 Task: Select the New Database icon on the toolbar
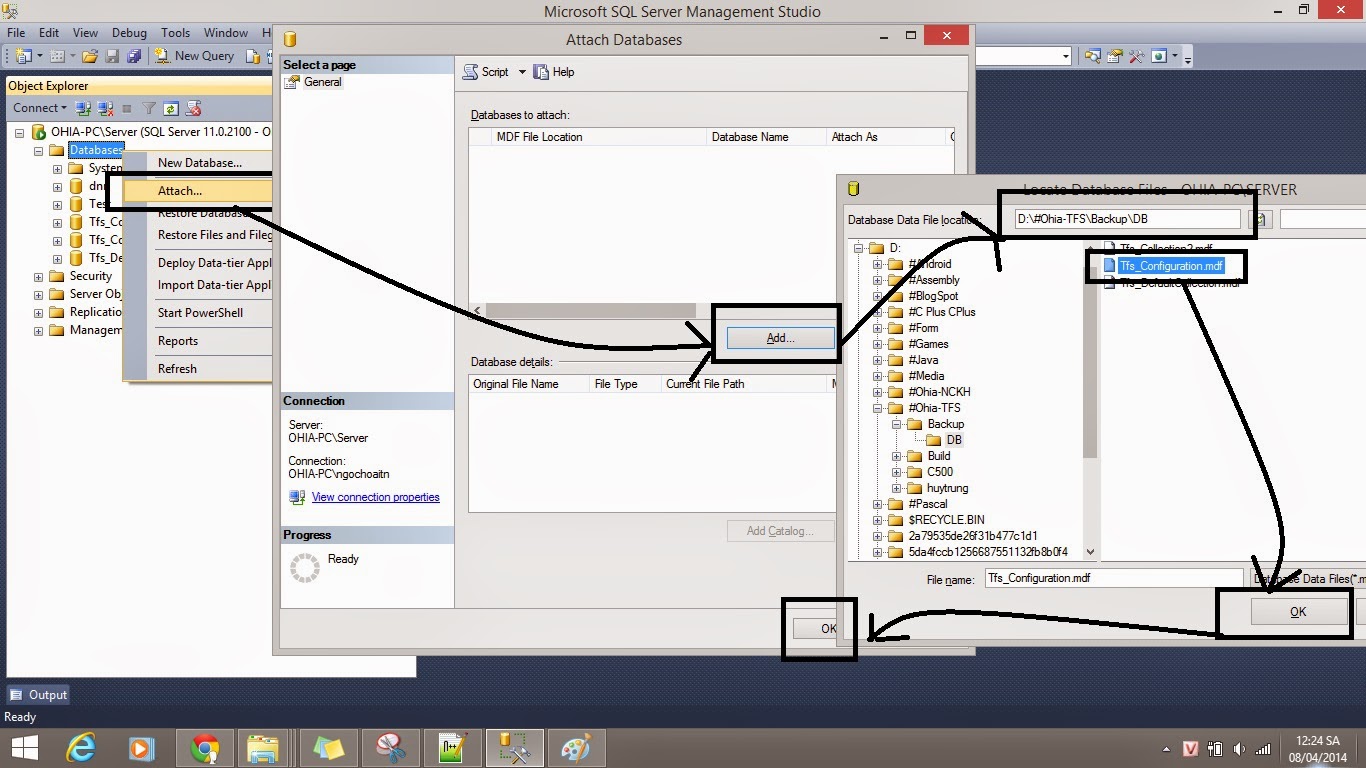click(x=24, y=56)
